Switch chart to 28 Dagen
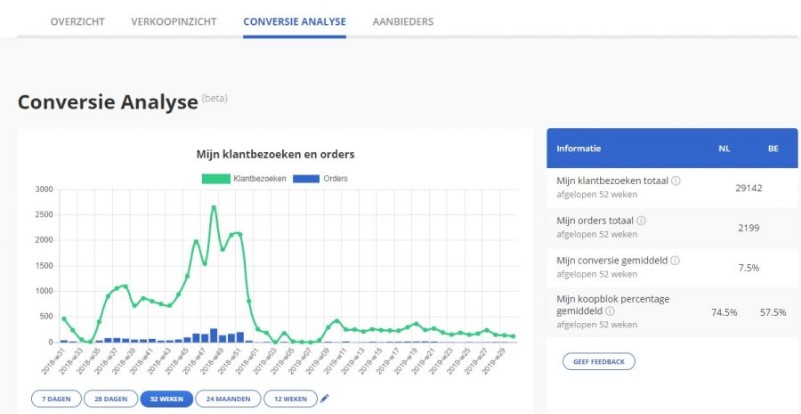Screen dimensions: 801x414 (110, 399)
